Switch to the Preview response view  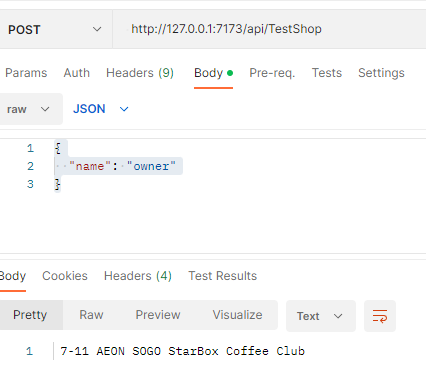tap(158, 315)
